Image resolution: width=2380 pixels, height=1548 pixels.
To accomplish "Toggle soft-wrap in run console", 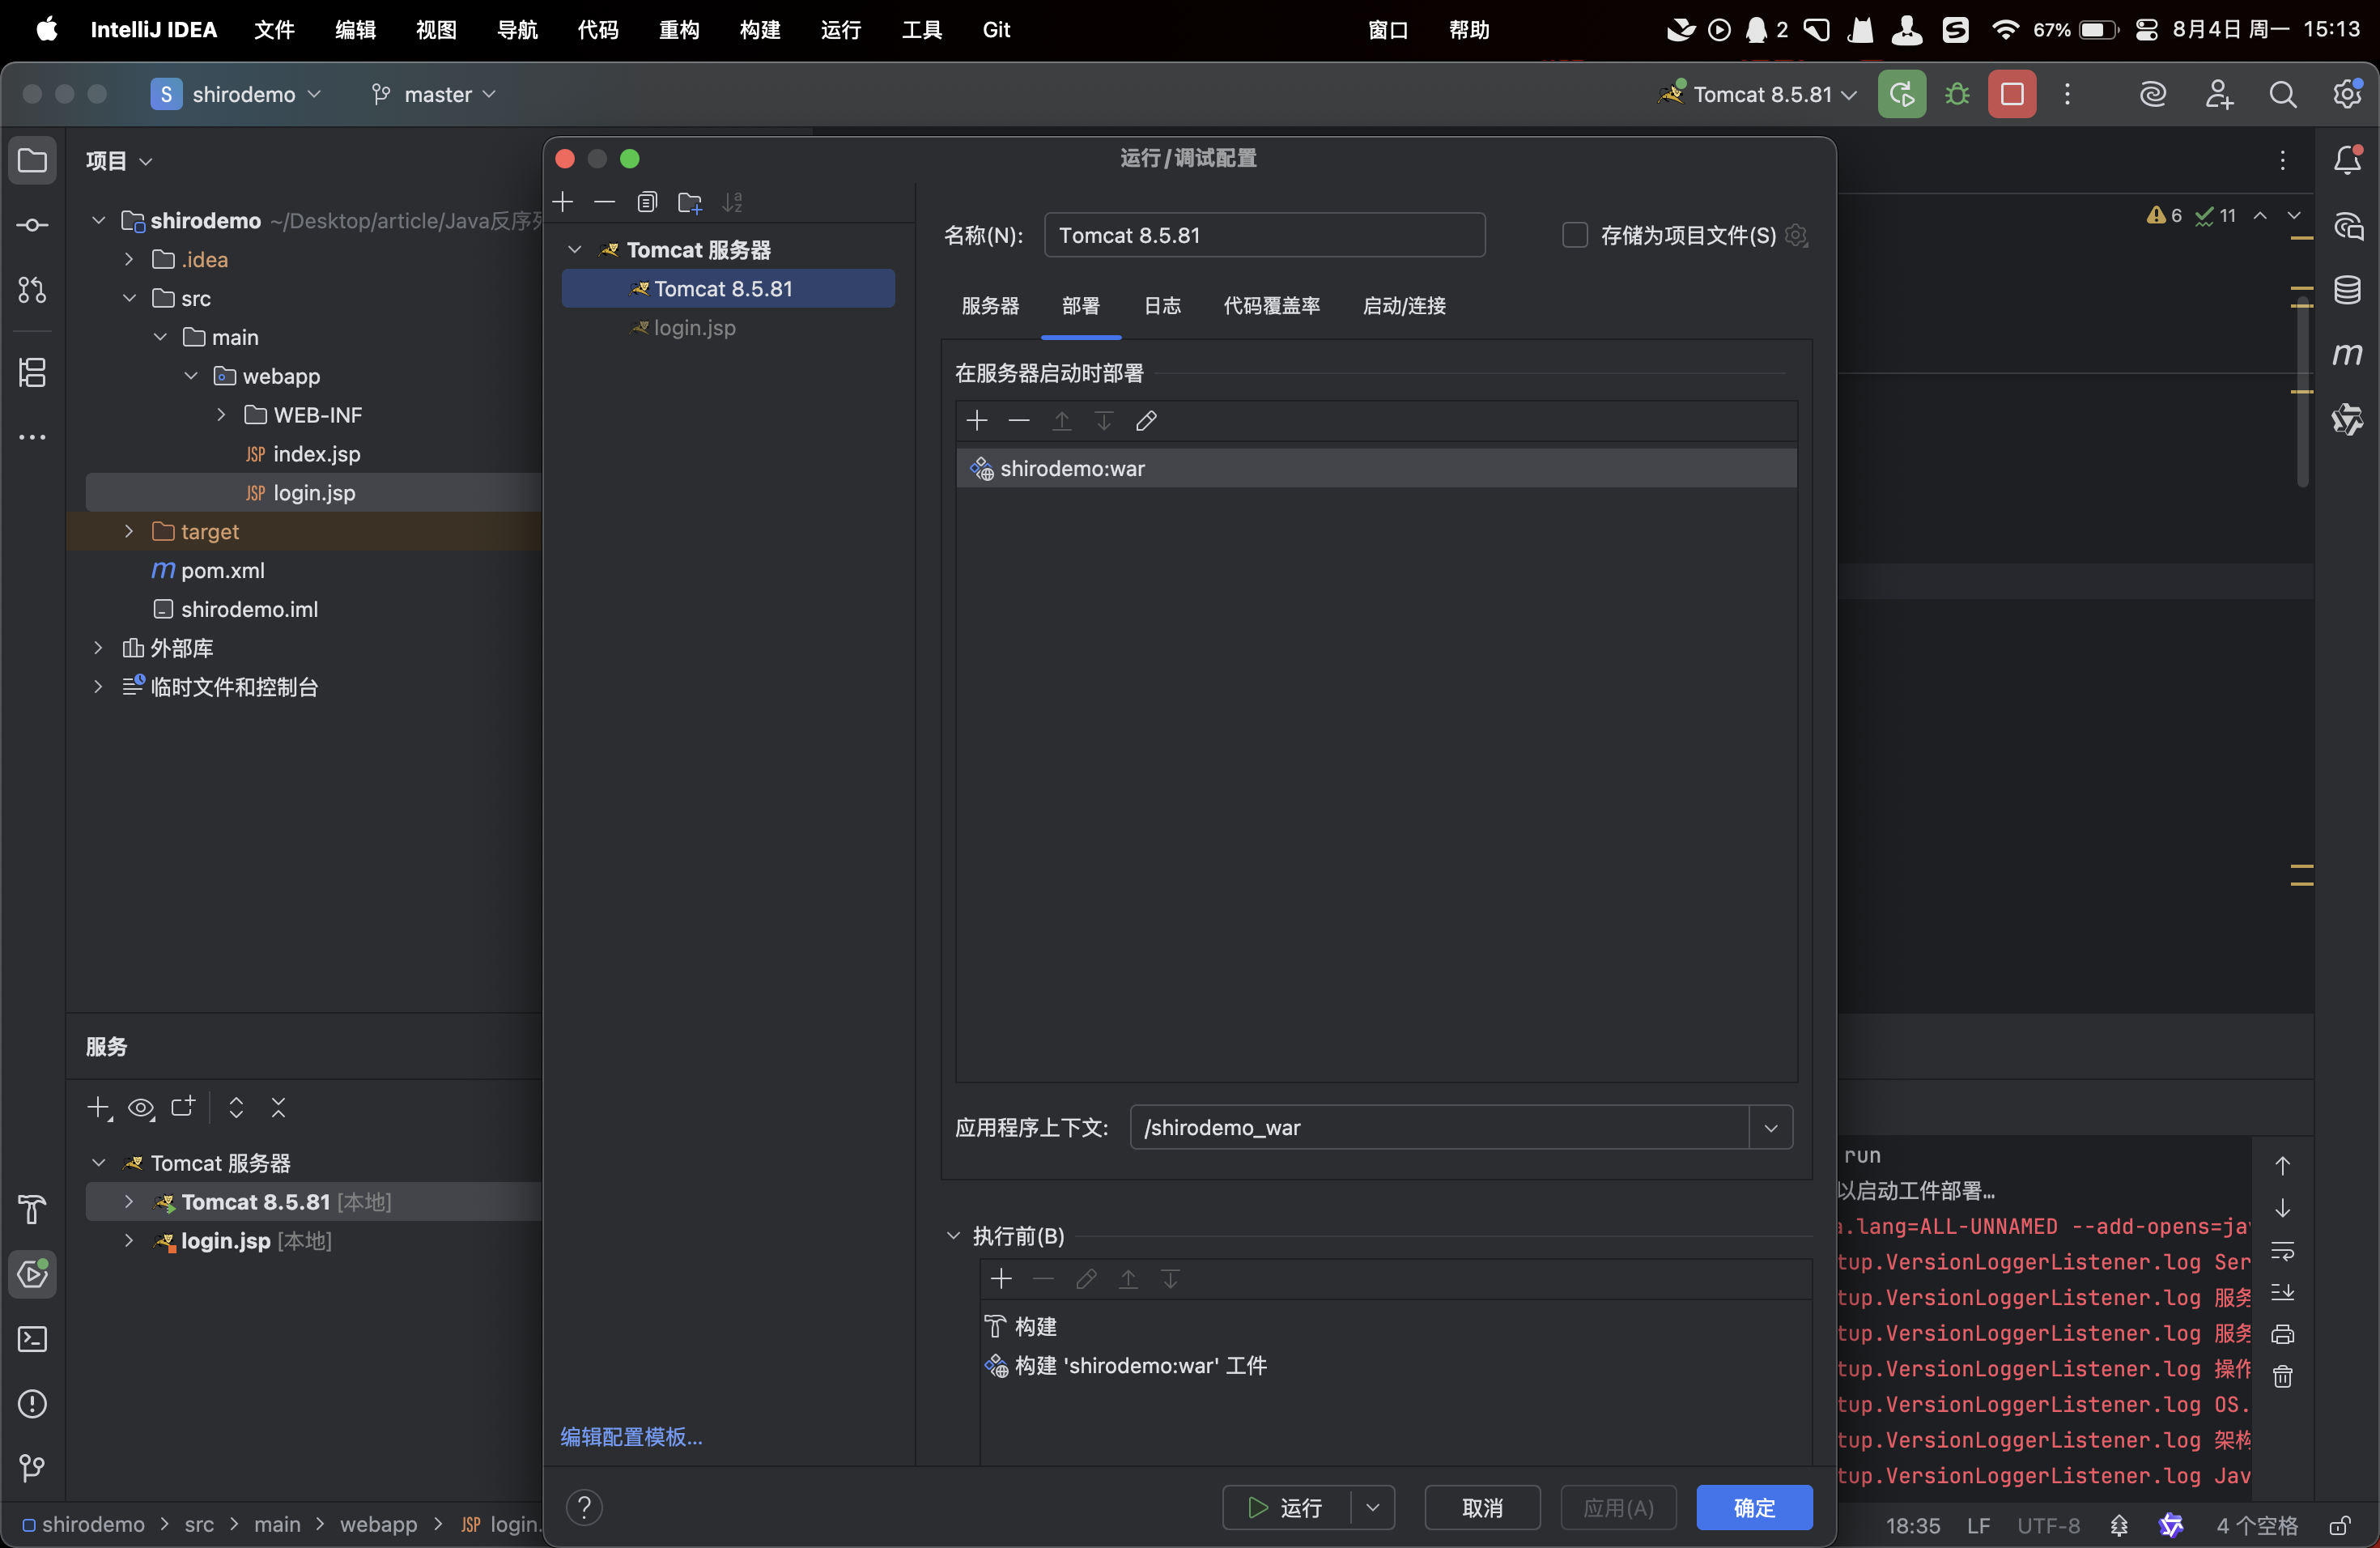I will tap(2282, 1251).
